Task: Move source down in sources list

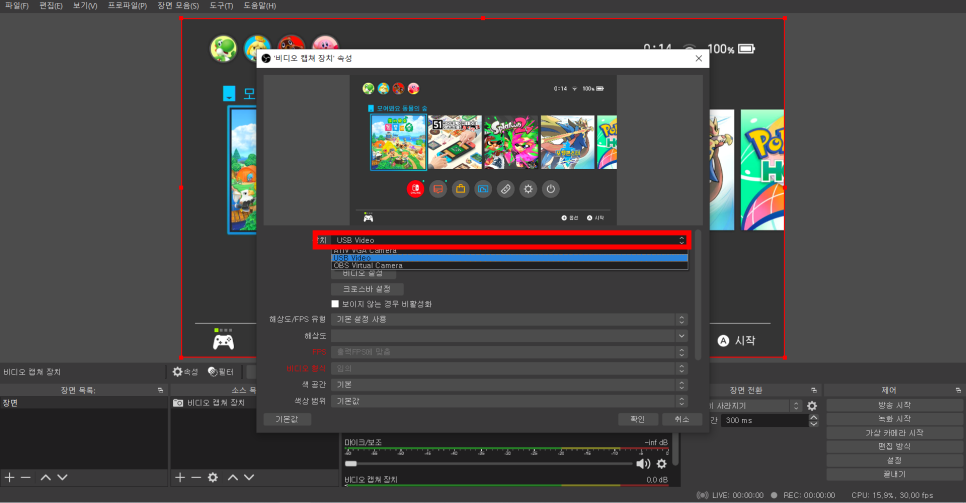Action: tap(249, 477)
